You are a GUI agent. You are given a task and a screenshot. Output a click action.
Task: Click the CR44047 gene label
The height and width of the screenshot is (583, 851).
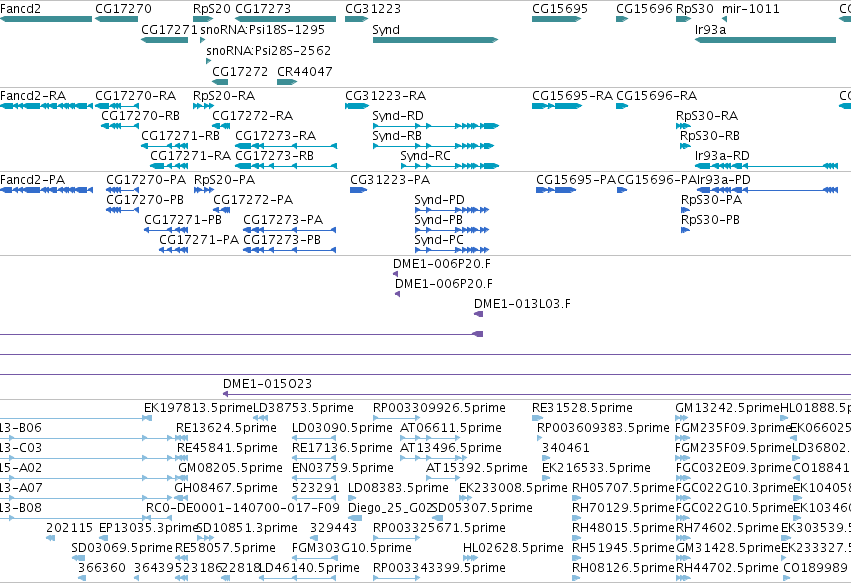[304, 72]
